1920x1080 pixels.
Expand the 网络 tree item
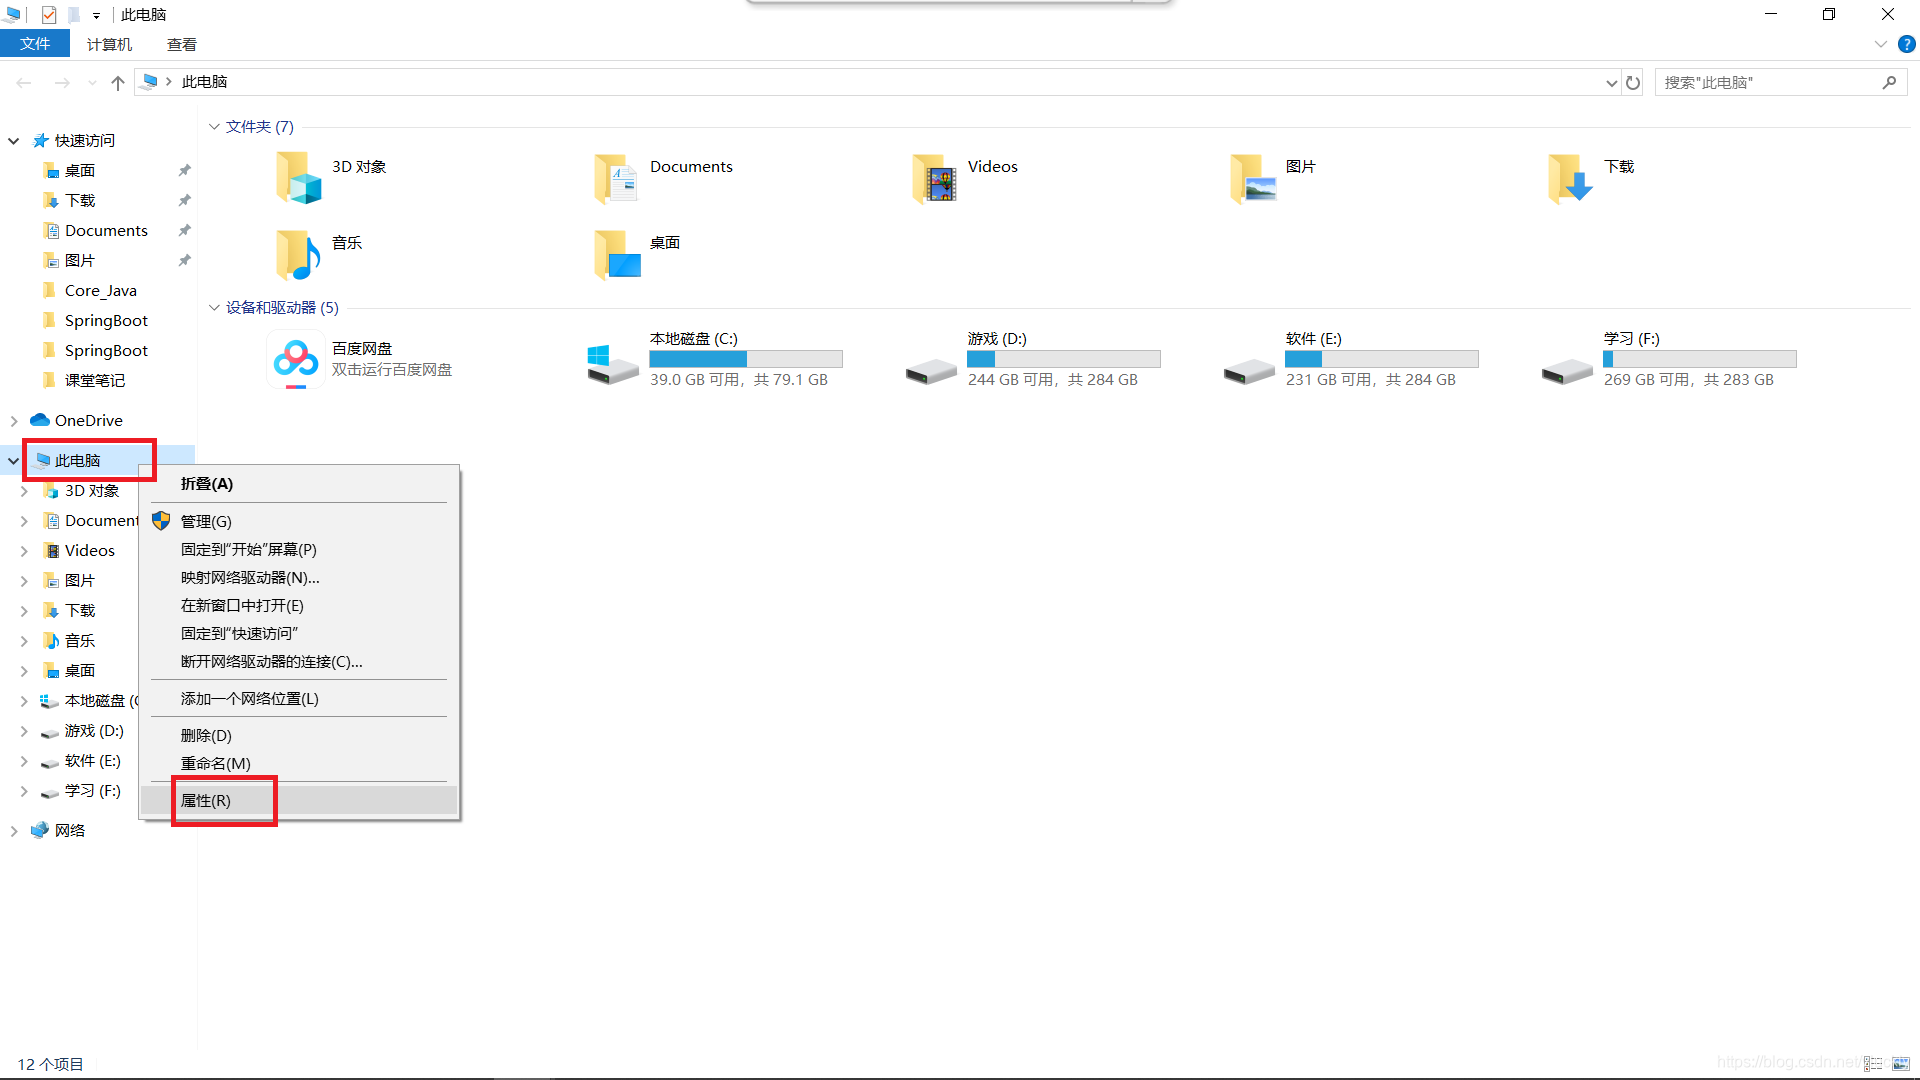click(x=11, y=829)
